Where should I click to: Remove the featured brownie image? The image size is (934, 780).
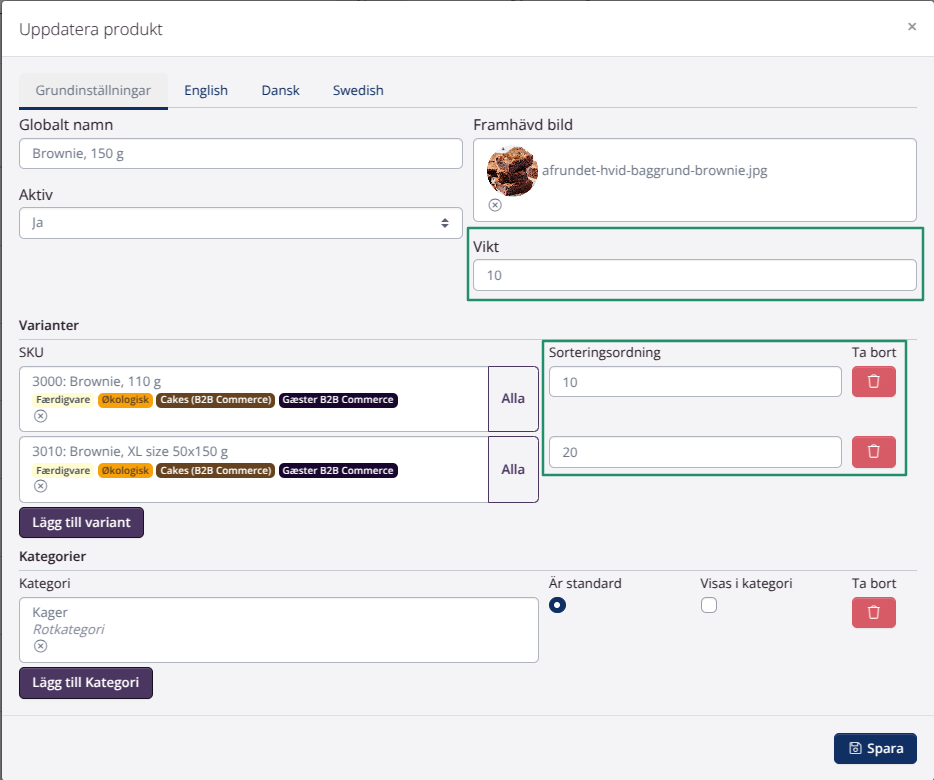coord(495,205)
